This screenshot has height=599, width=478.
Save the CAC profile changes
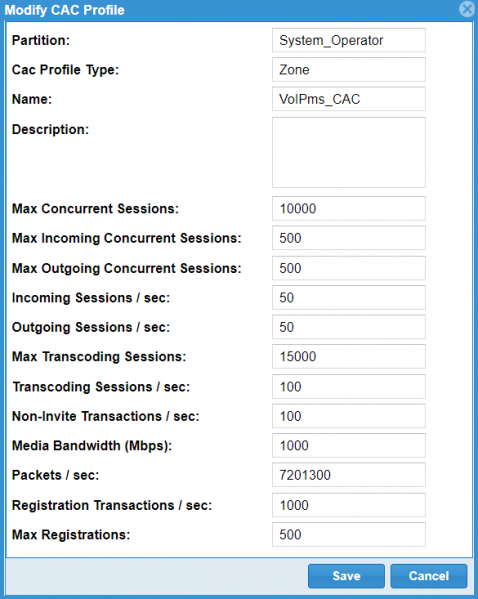pos(346,576)
